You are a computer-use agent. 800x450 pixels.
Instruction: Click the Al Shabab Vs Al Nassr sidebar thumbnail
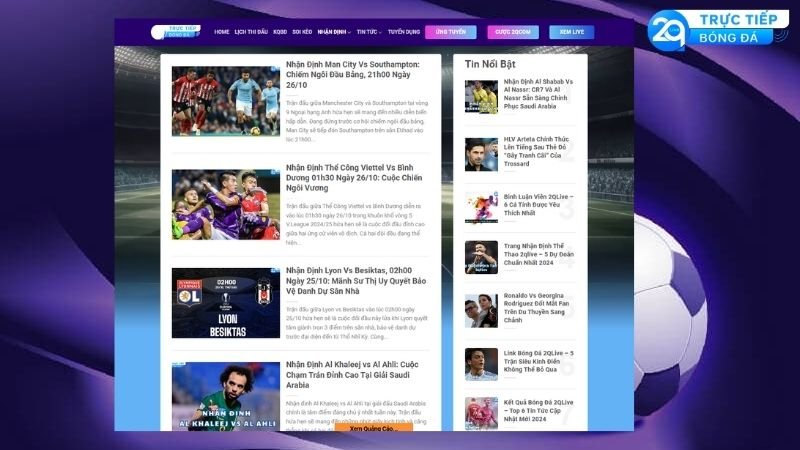(481, 96)
